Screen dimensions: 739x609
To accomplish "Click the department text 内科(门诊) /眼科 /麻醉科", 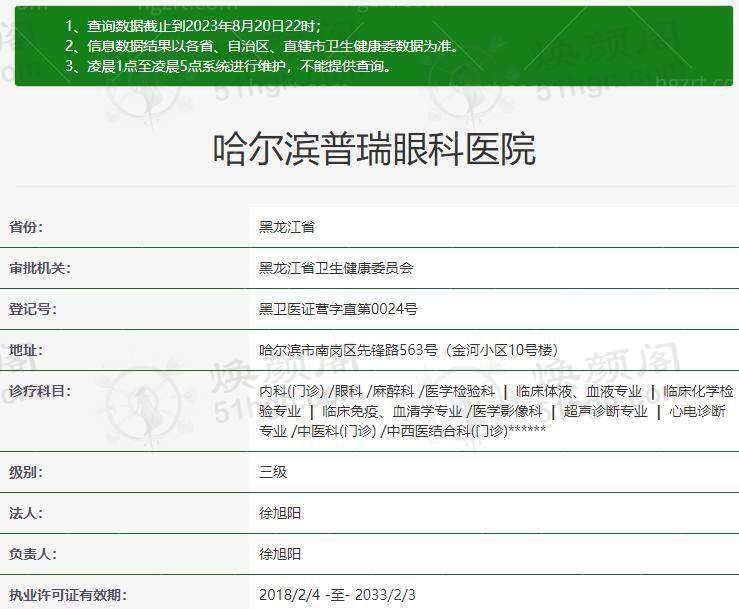I will pos(337,391).
